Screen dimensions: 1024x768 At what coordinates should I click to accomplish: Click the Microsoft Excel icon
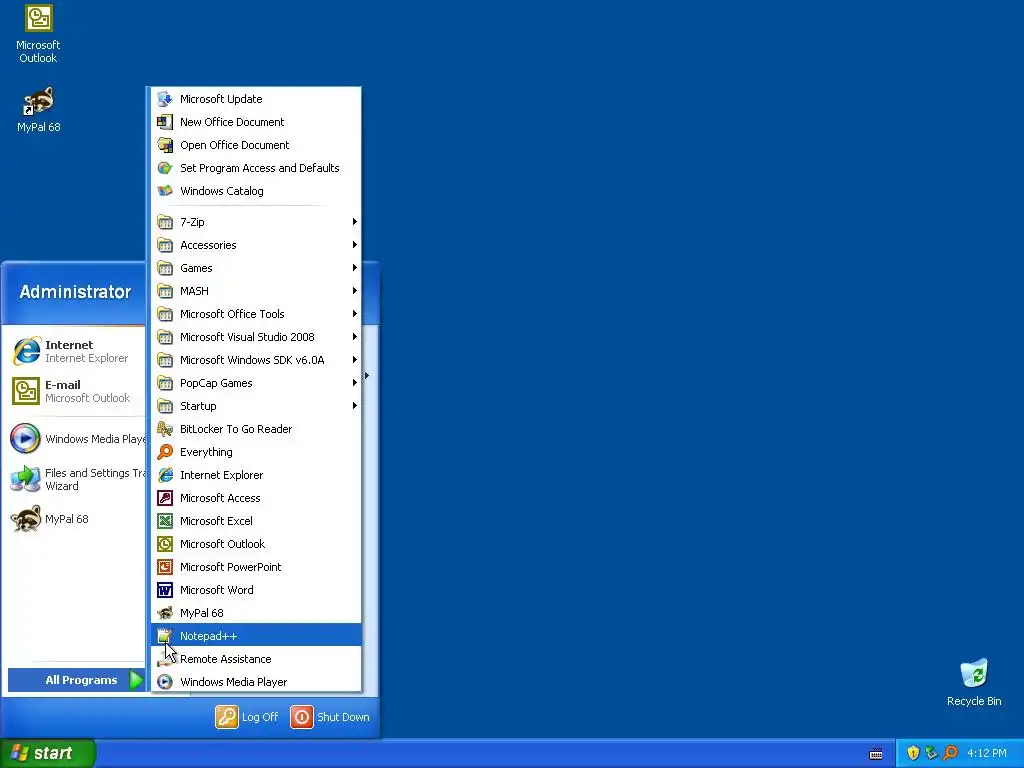tap(165, 521)
